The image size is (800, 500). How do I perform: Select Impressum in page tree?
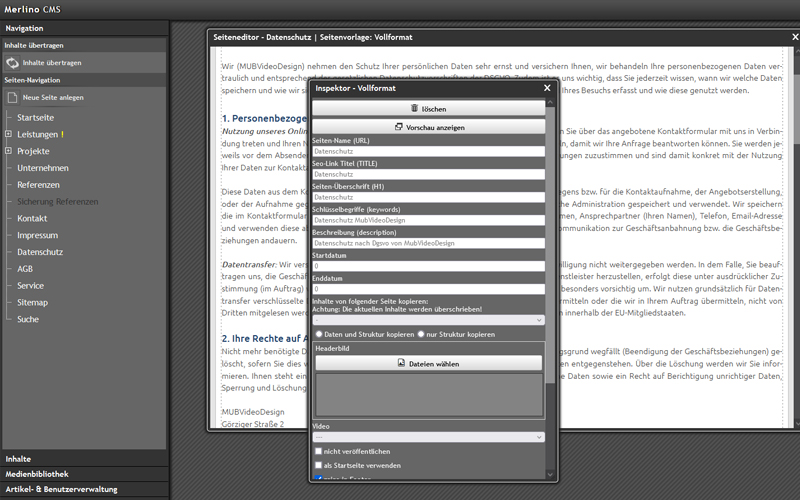tap(37, 235)
